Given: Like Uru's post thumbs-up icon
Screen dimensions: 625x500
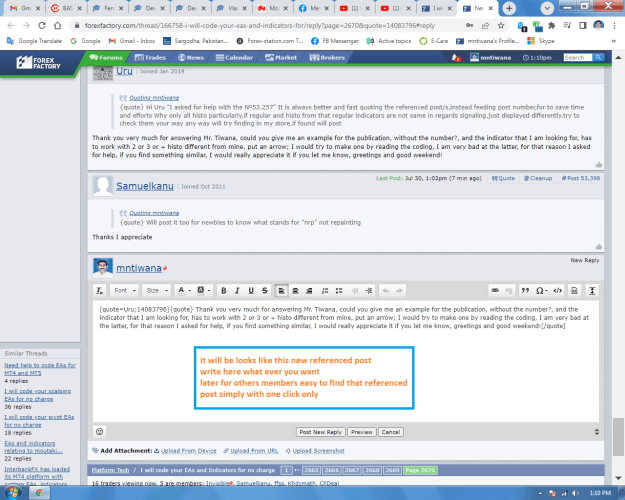Looking at the screenshot, I should pos(598,164).
